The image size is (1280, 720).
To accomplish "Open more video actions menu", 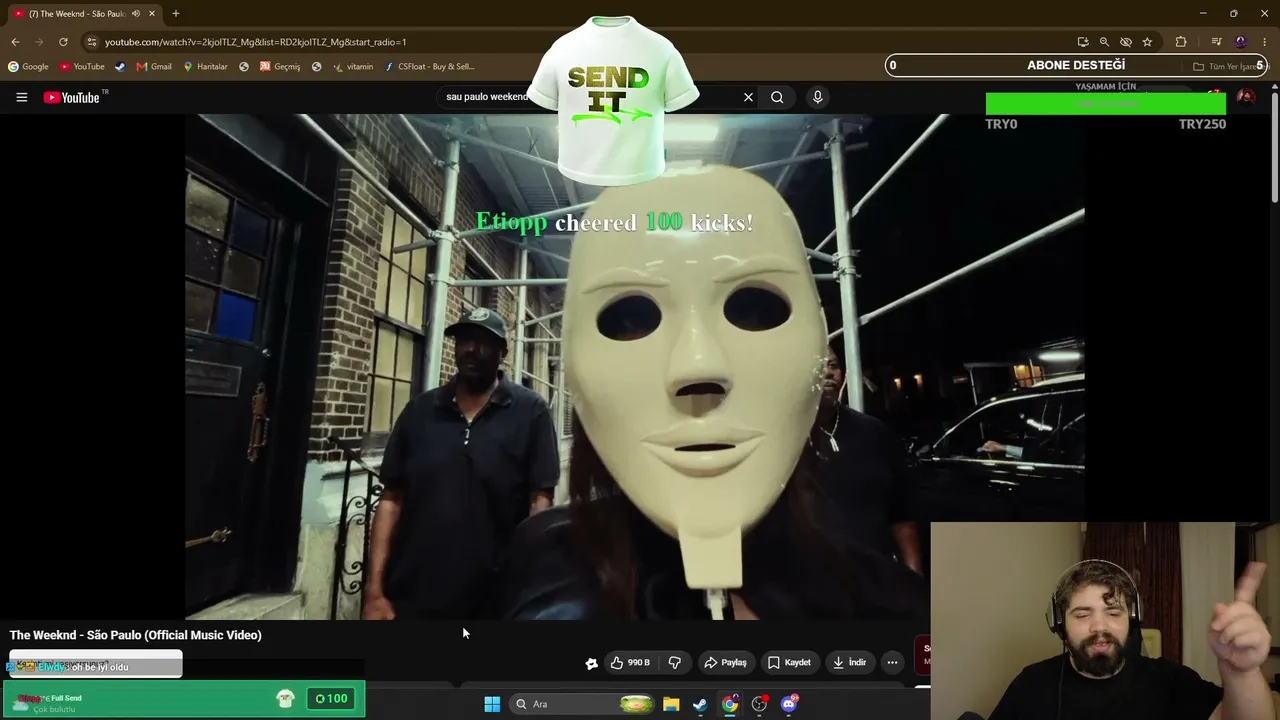I will 892,662.
